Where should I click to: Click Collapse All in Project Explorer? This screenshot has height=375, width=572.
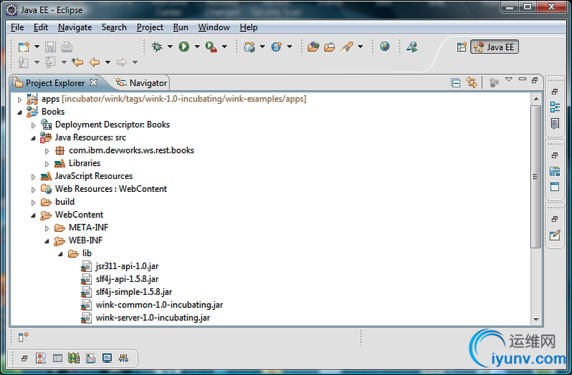(456, 83)
